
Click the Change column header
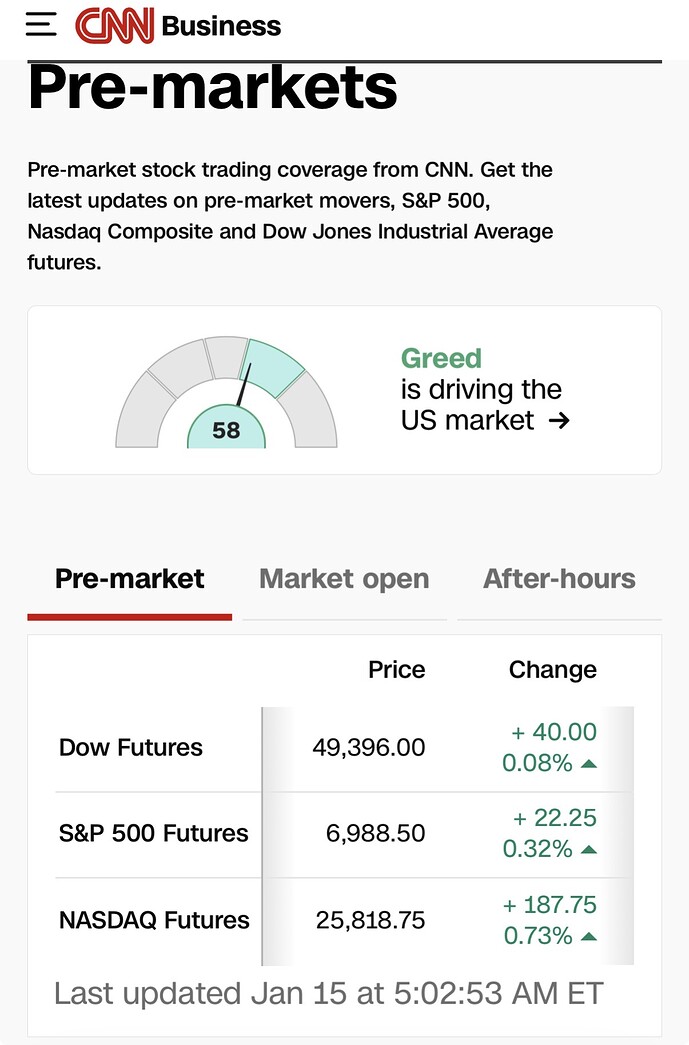553,670
